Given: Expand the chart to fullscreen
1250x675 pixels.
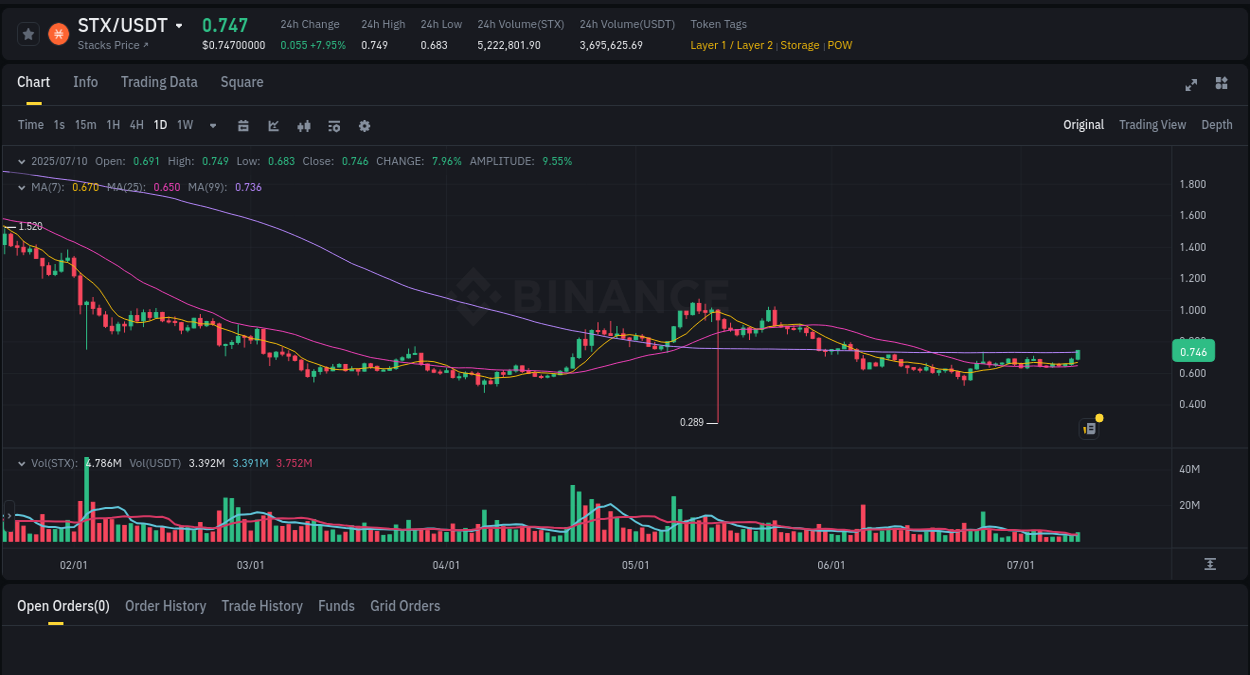Looking at the screenshot, I should click(x=1190, y=85).
